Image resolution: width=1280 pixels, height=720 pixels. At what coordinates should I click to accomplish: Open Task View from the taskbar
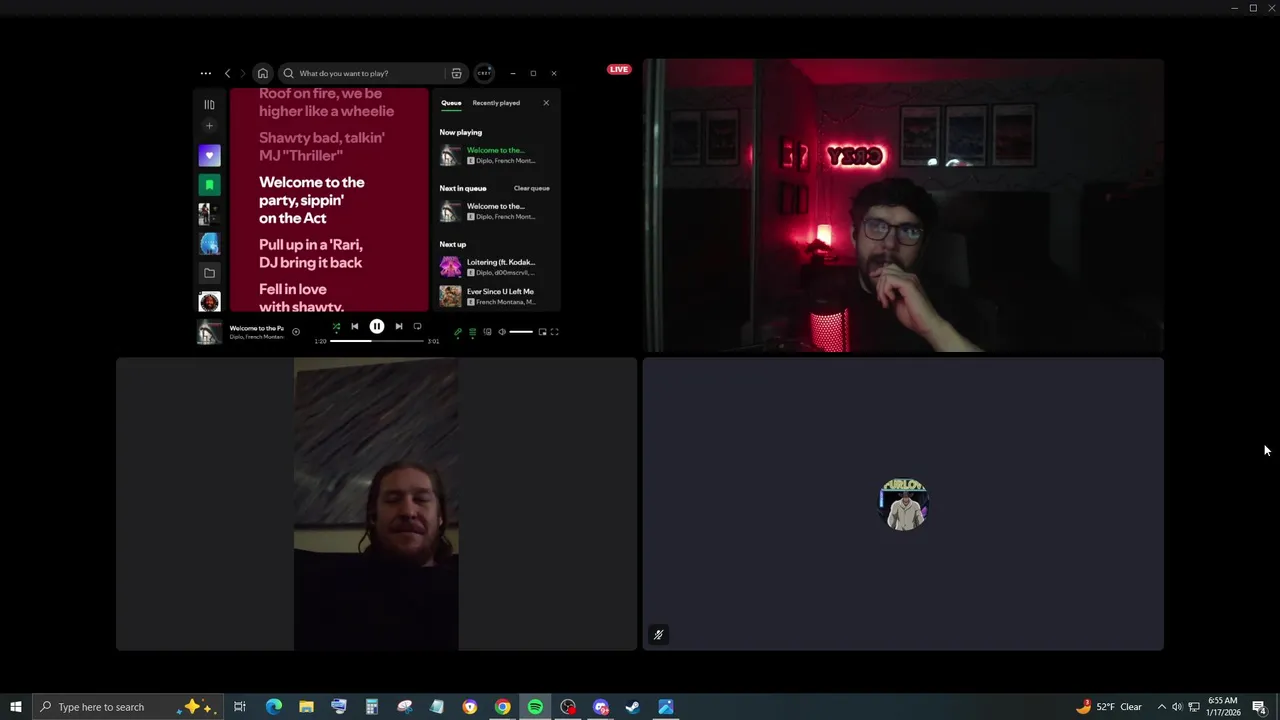[x=240, y=707]
